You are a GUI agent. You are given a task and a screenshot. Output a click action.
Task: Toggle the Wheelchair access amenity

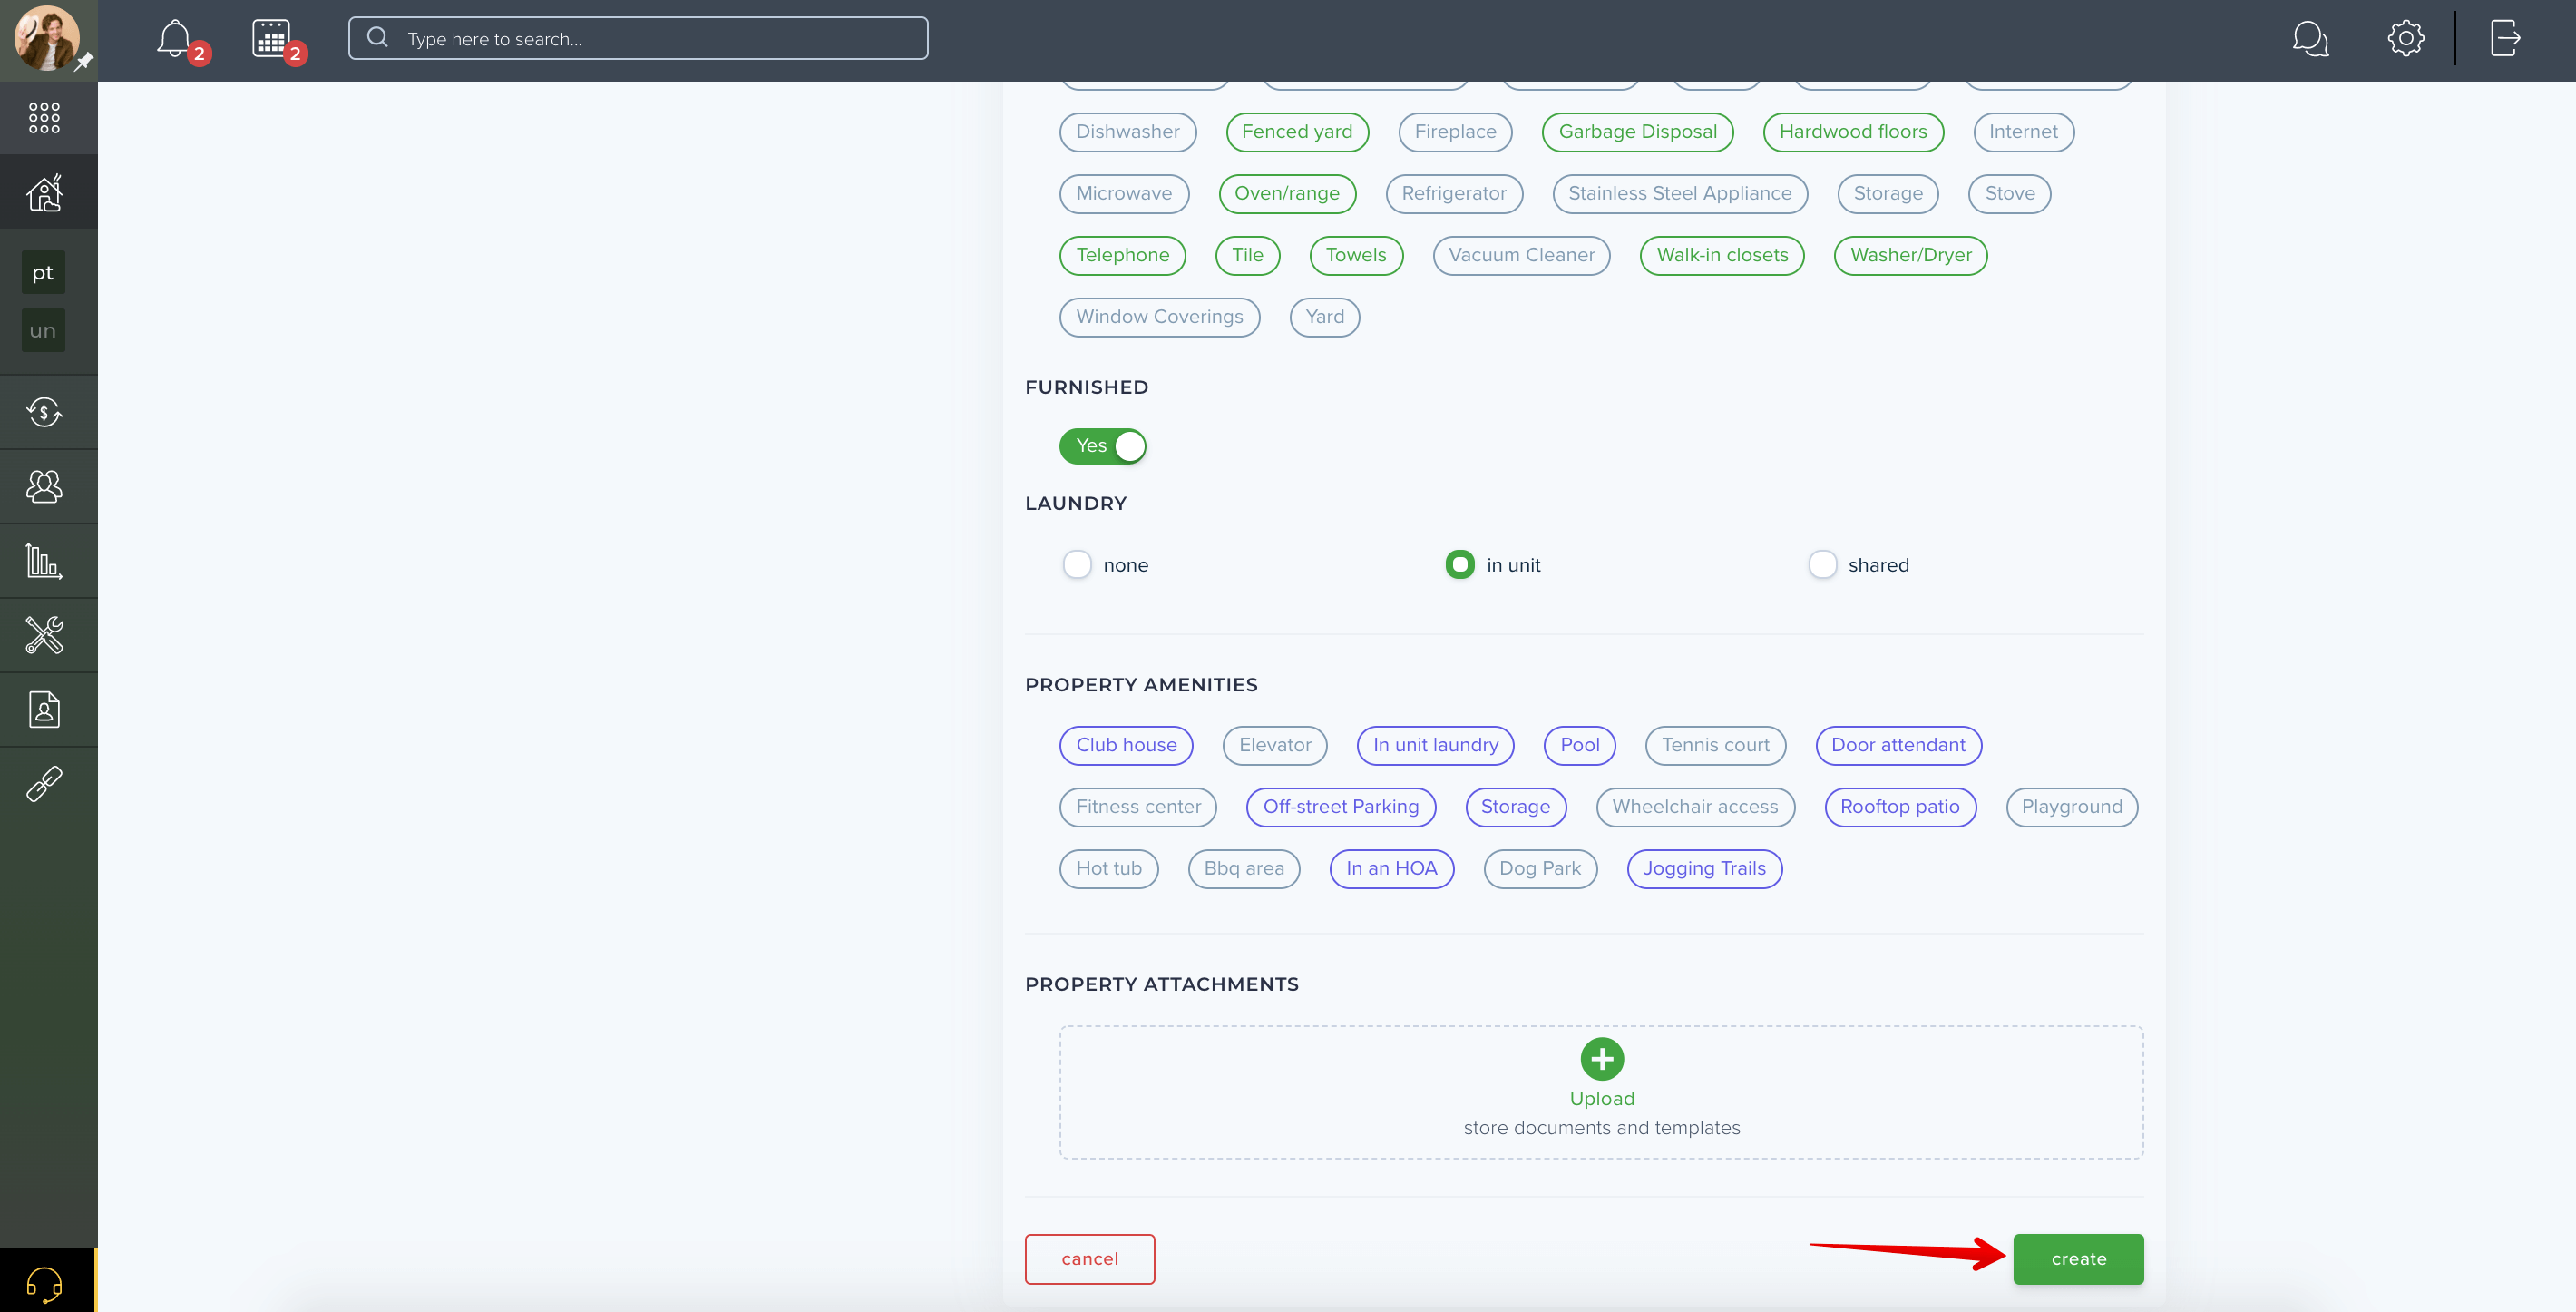[1695, 807]
